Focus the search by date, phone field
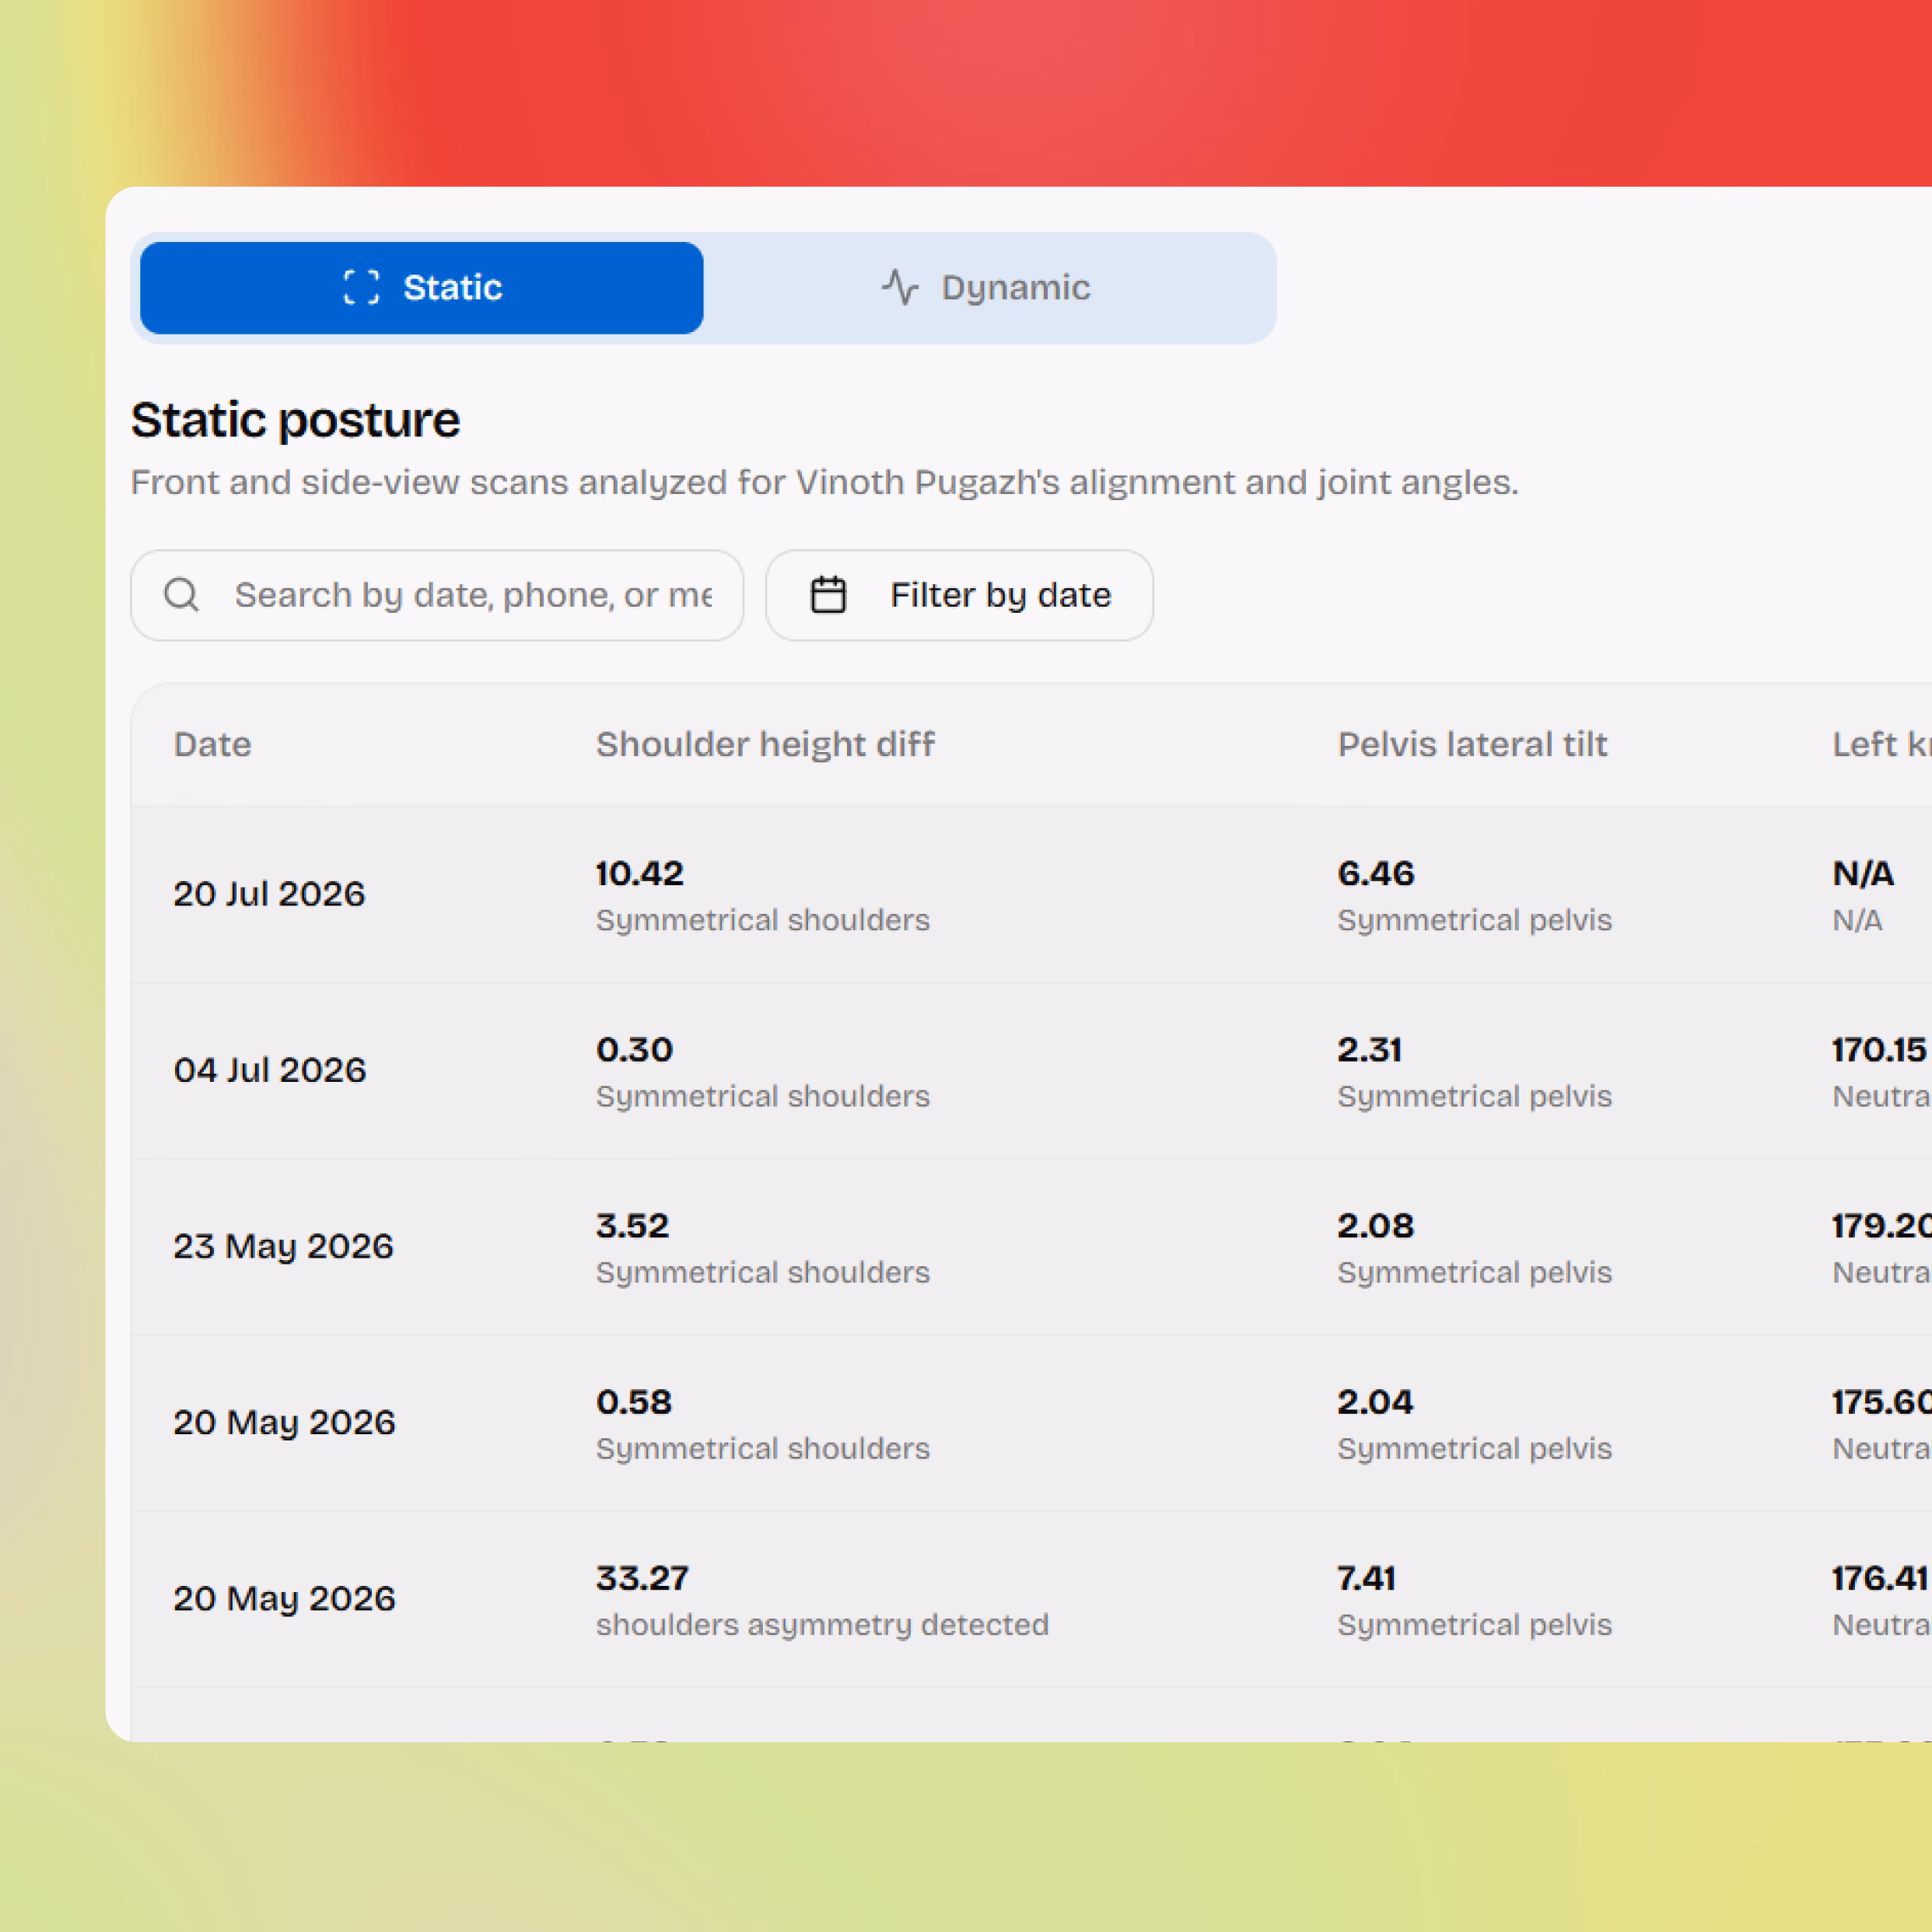The height and width of the screenshot is (1932, 1932). [437, 595]
